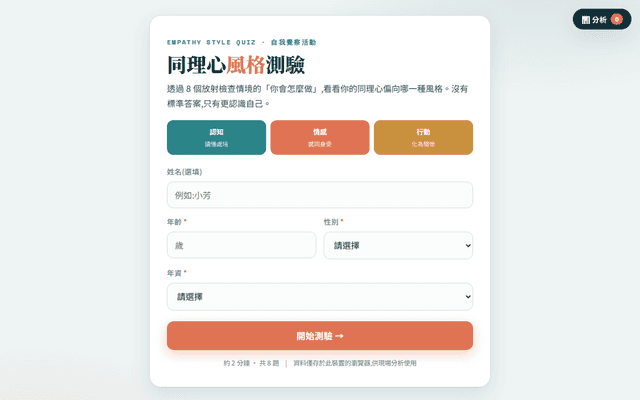Click the 開始測驗 button
640x400 pixels.
tap(320, 336)
